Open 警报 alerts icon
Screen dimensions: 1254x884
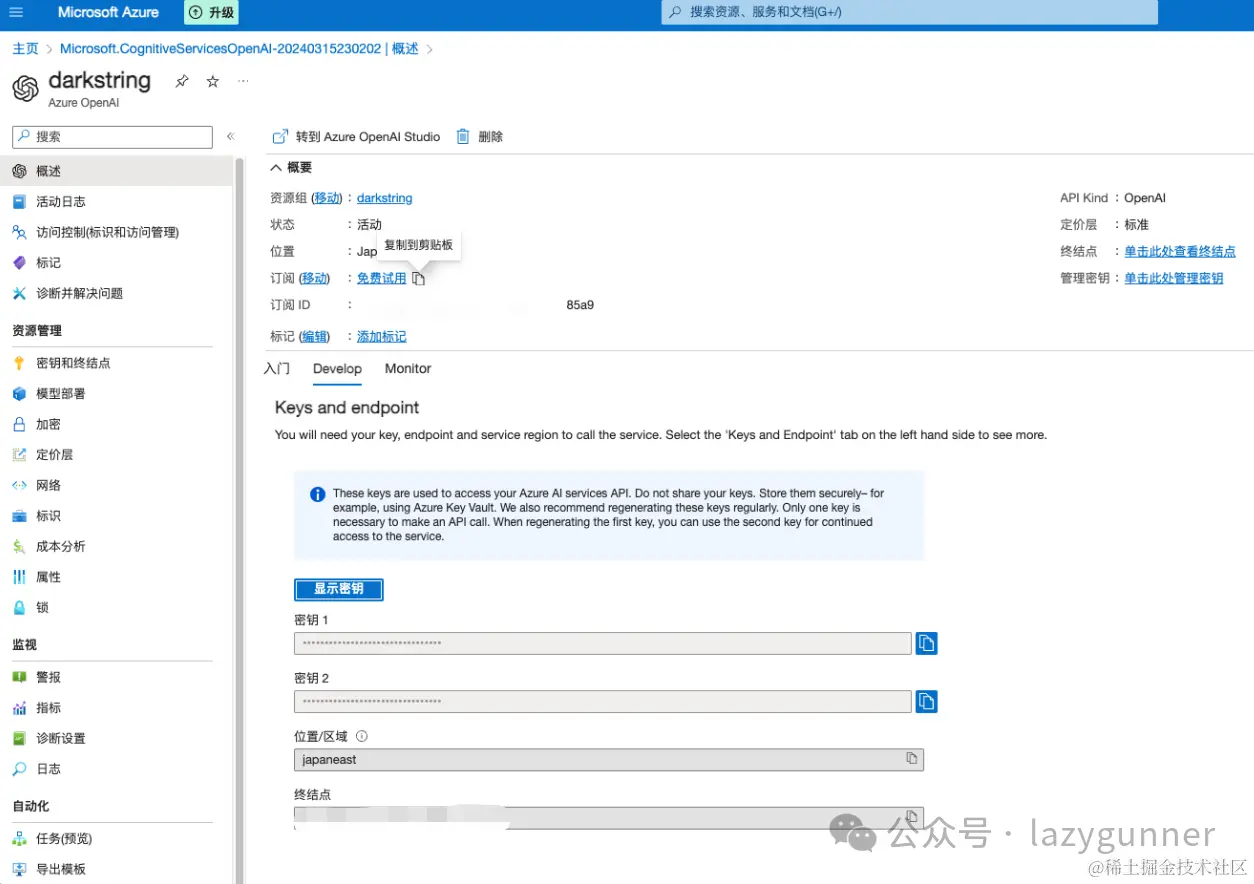point(19,677)
